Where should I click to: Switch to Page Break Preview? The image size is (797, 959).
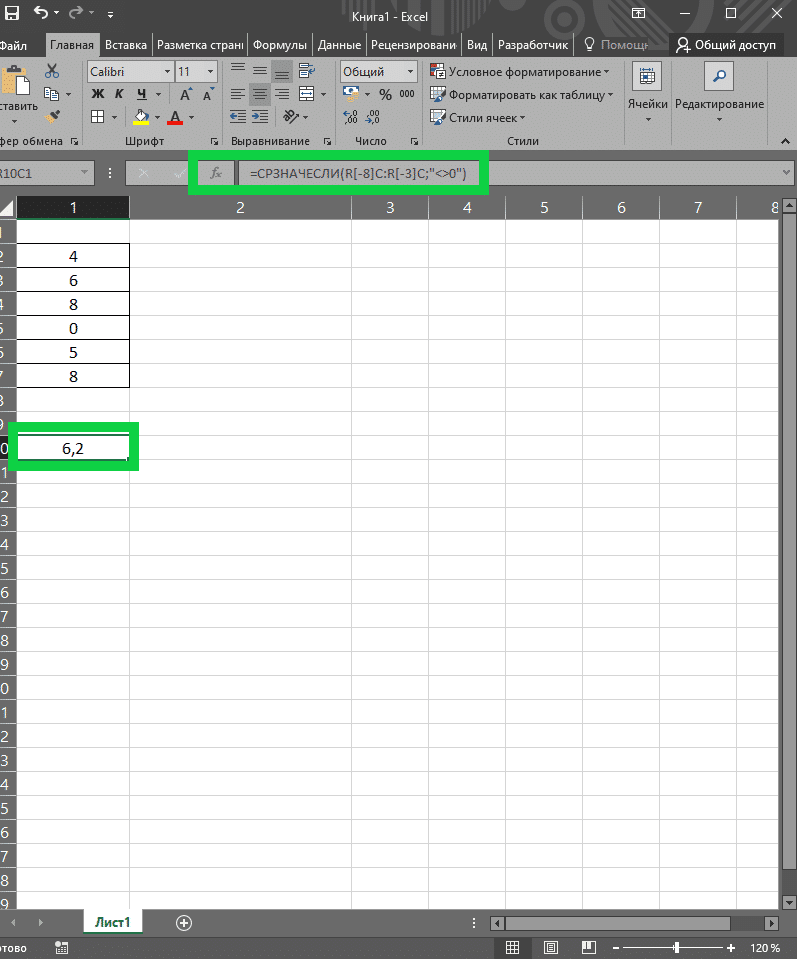coord(588,948)
